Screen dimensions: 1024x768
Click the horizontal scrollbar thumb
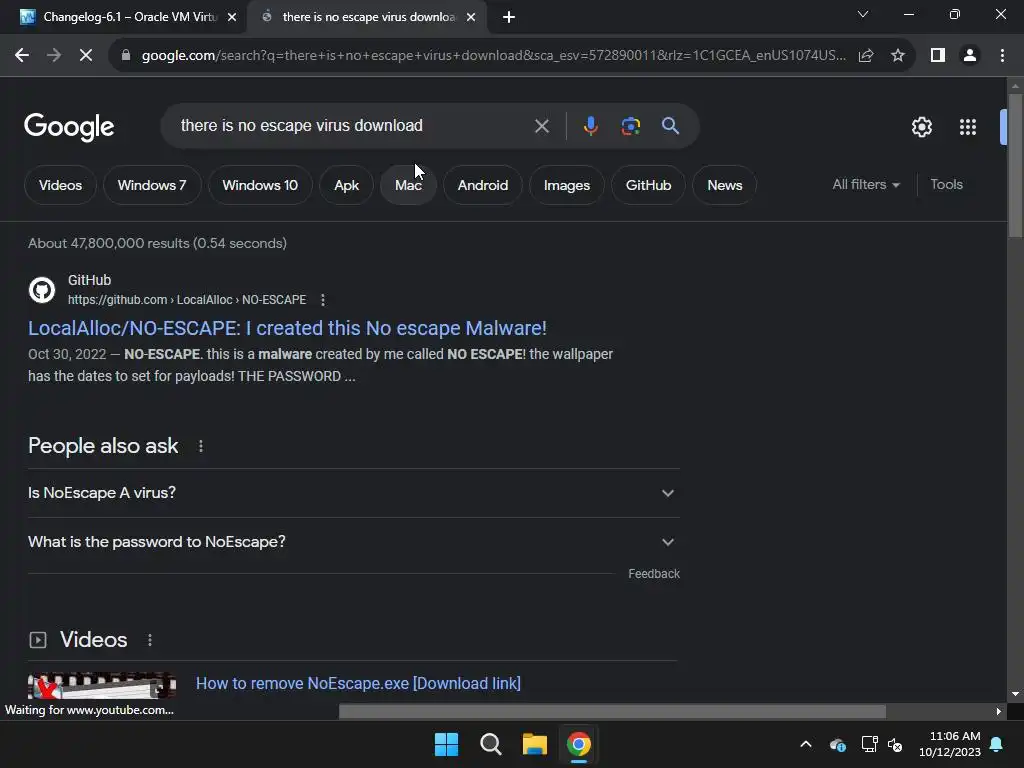(612, 711)
